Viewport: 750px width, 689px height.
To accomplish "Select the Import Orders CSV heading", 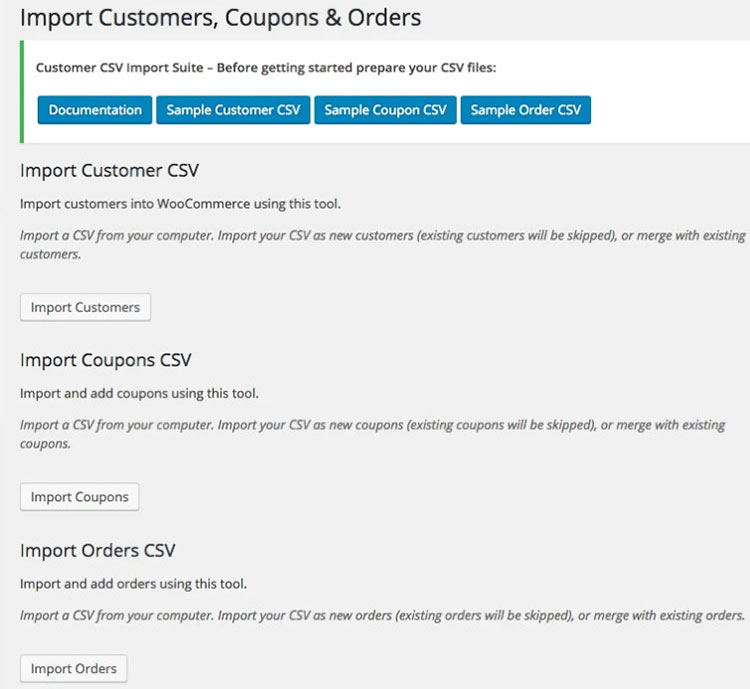I will click(x=98, y=551).
